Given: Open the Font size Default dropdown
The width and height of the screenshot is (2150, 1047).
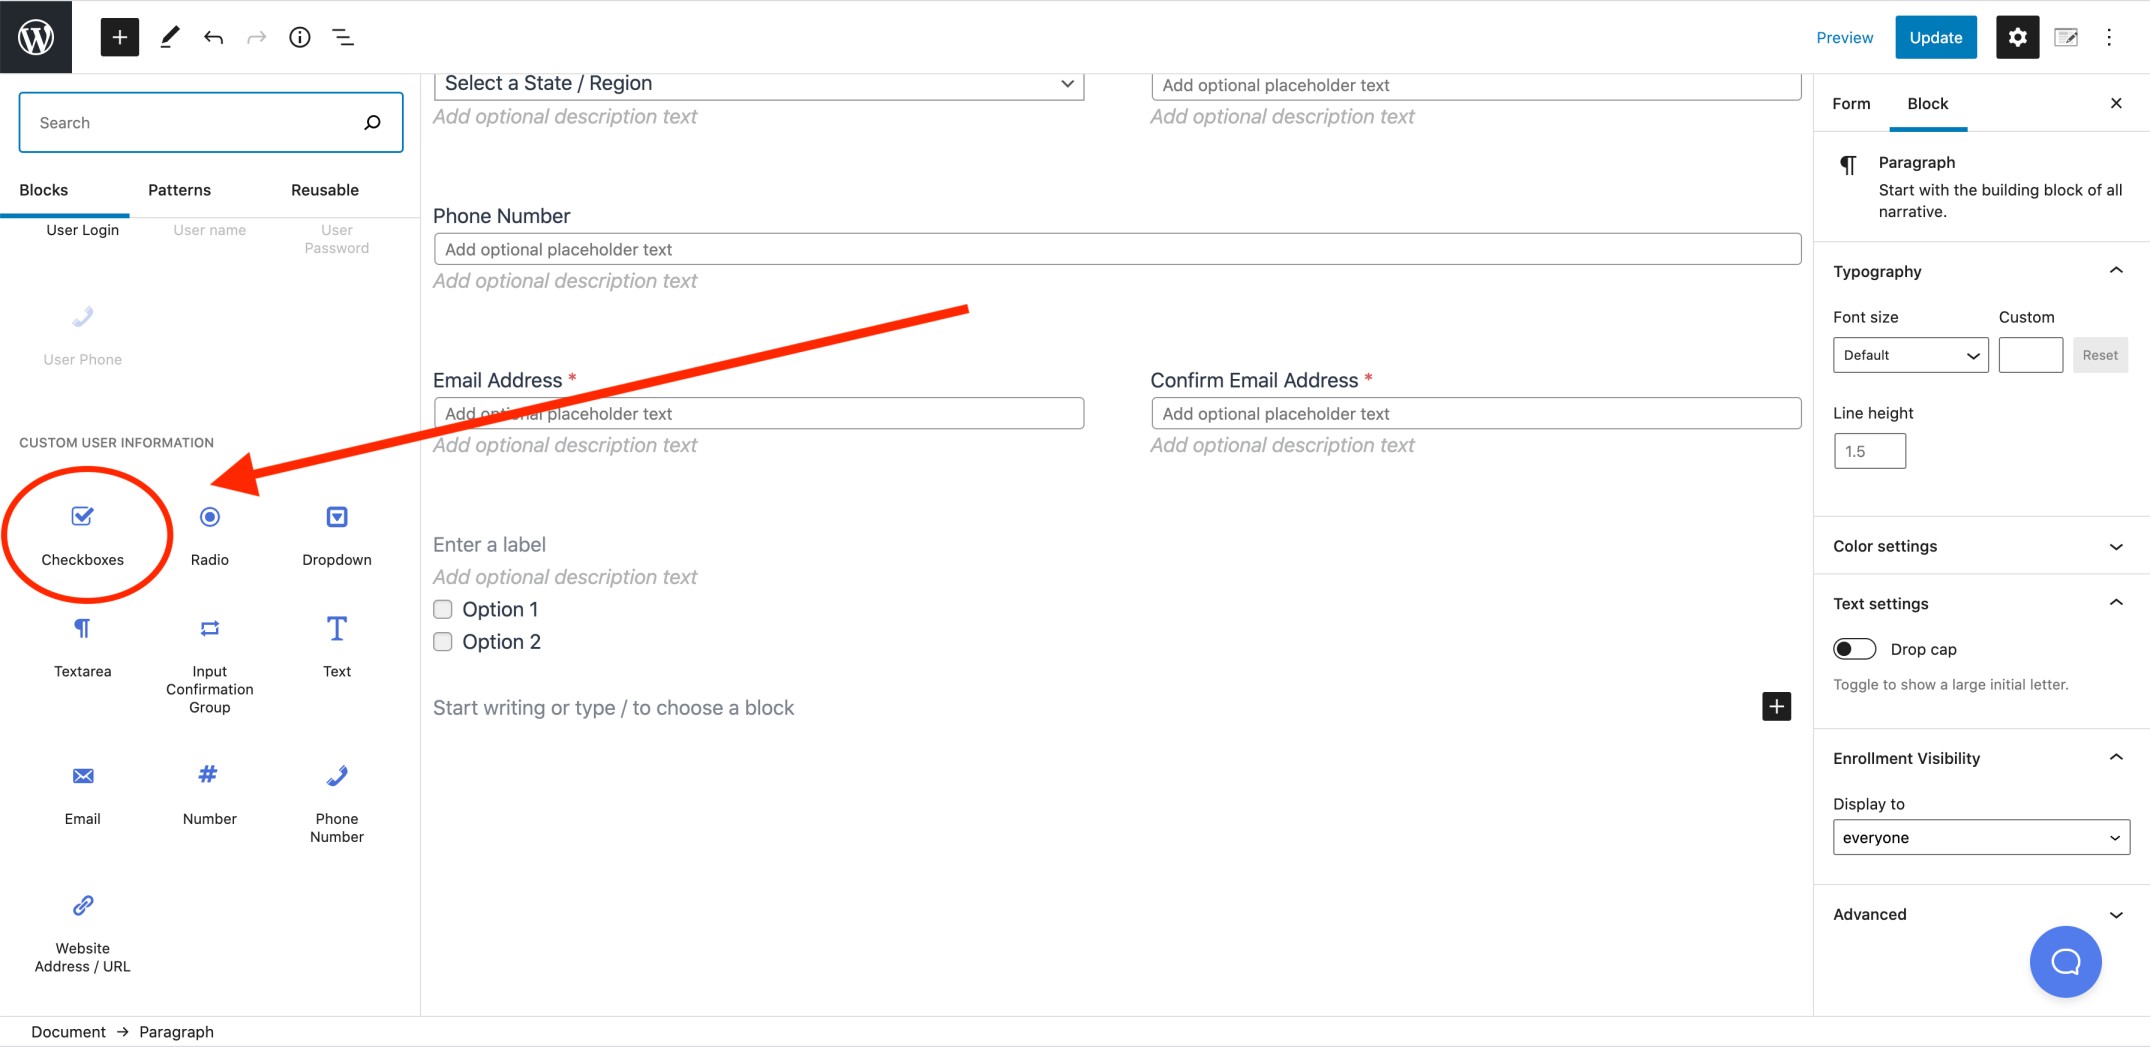Looking at the screenshot, I should click(x=1910, y=355).
